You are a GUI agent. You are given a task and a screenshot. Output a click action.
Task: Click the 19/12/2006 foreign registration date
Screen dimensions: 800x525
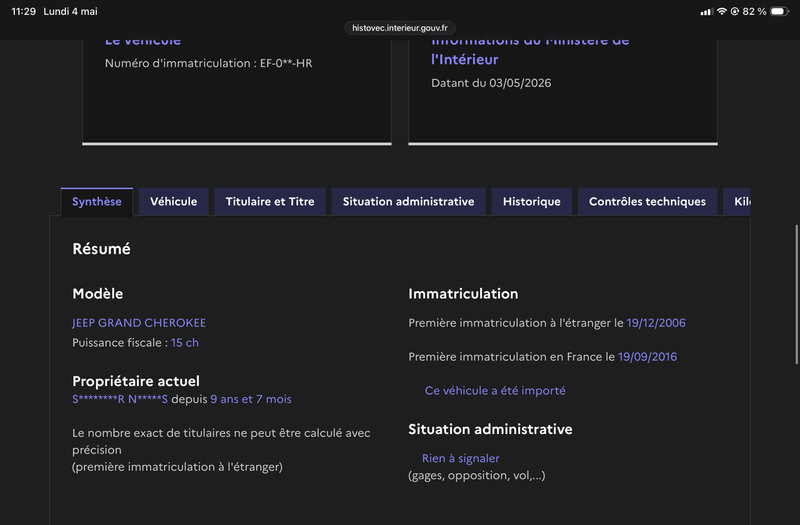click(x=656, y=323)
